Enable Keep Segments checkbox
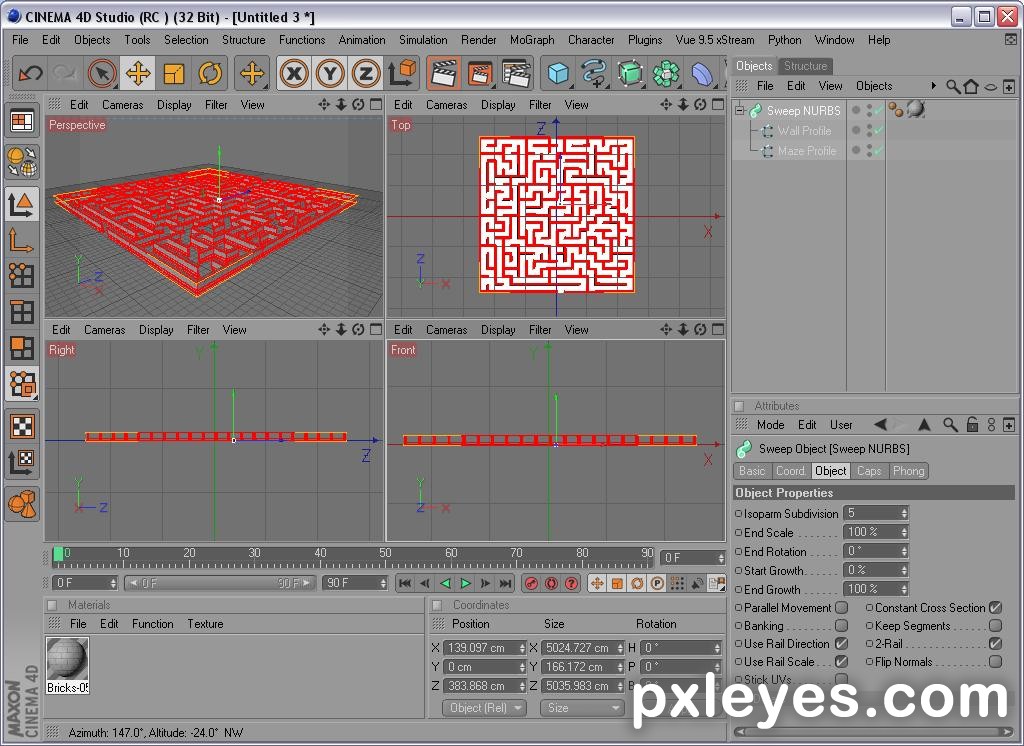This screenshot has height=746, width=1024. tap(995, 626)
